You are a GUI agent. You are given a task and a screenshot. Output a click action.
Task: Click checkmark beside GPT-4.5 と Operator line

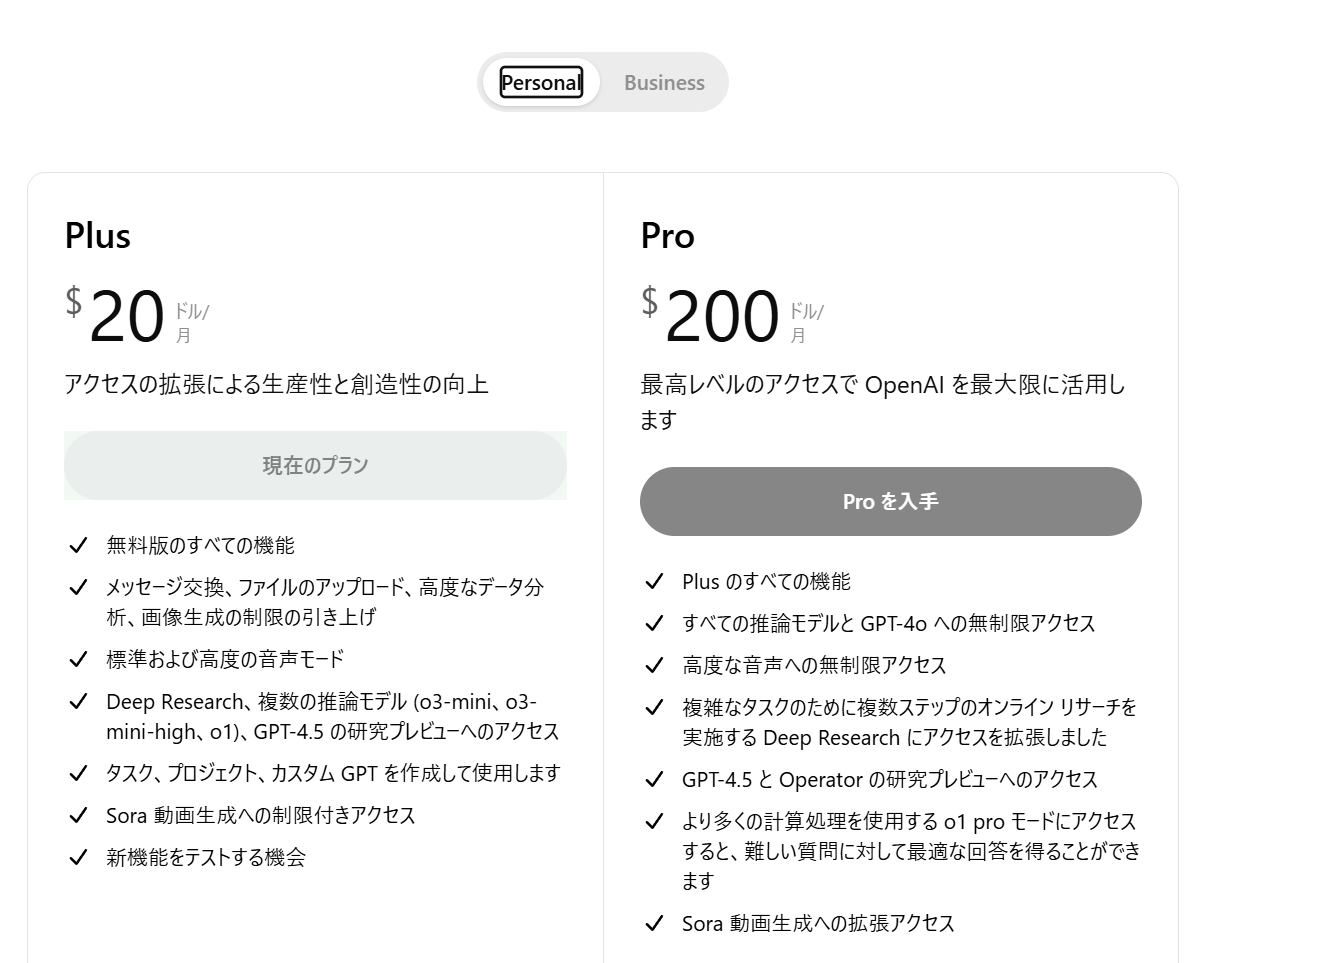point(654,779)
